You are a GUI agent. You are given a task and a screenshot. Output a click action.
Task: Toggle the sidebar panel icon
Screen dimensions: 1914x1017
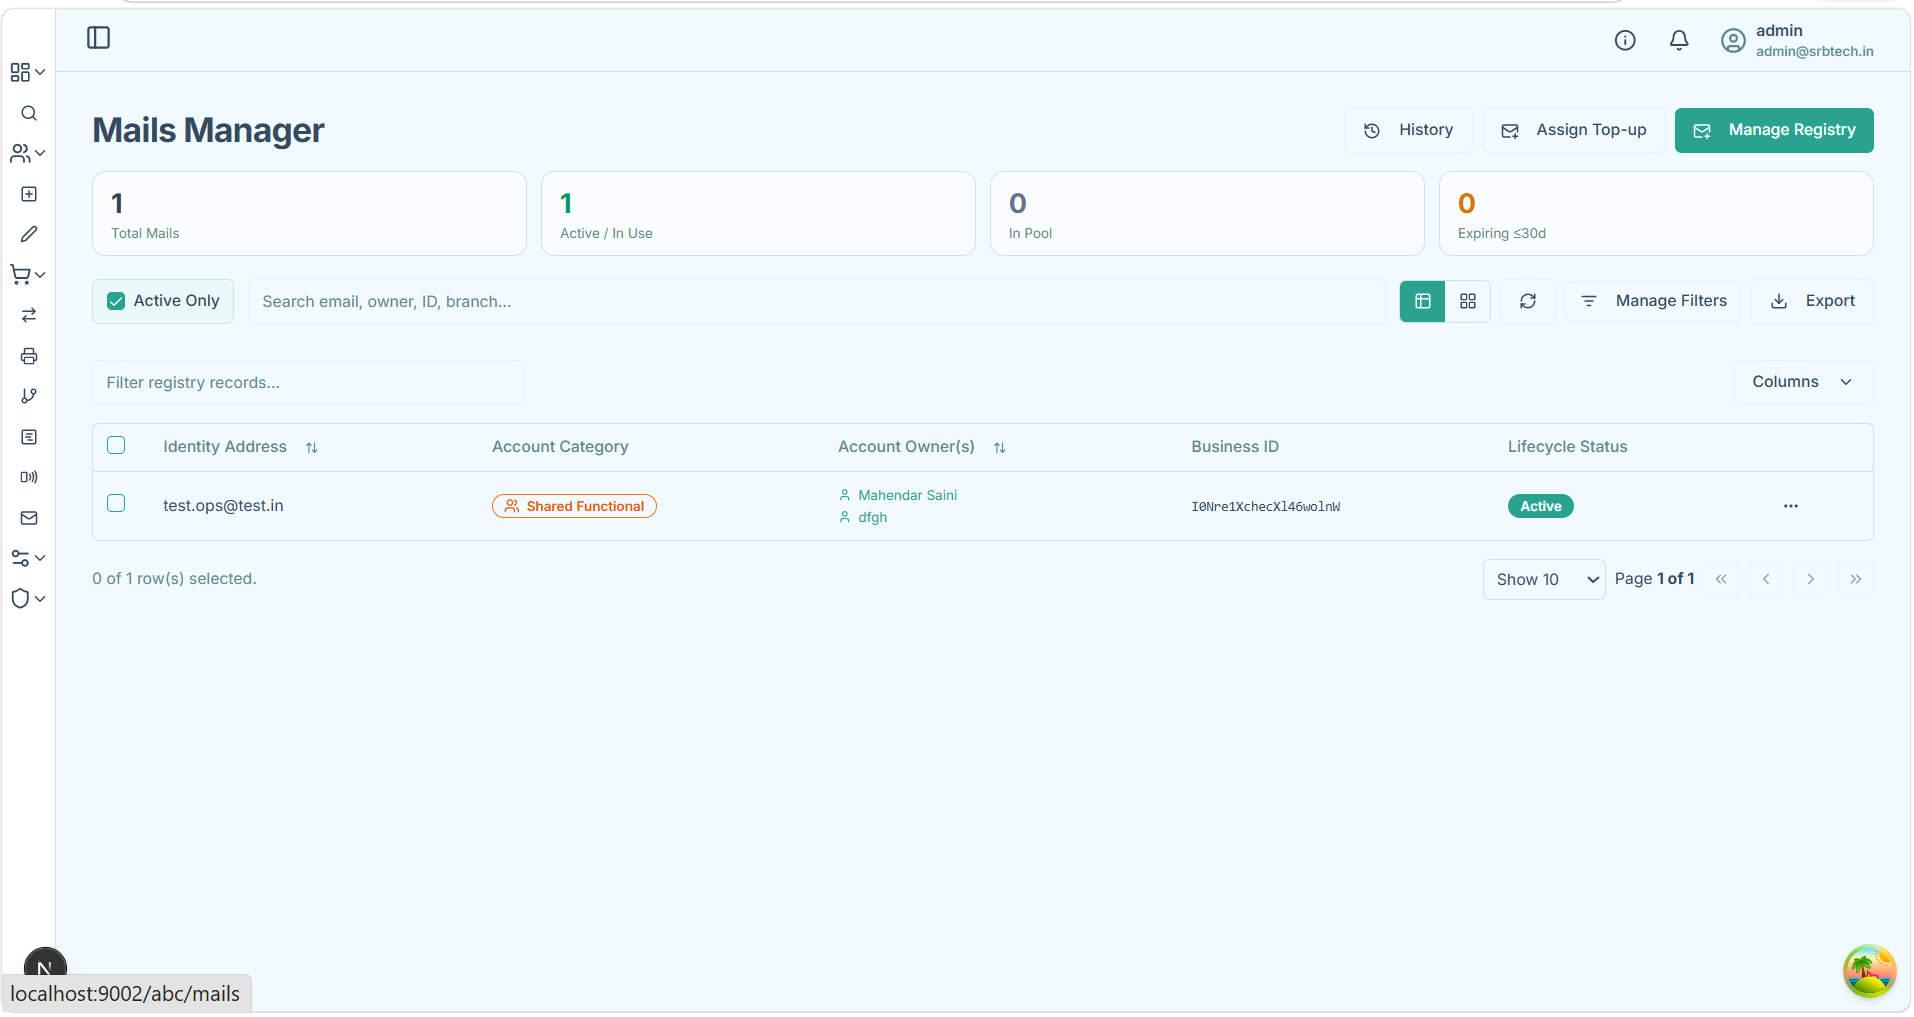pyautogui.click(x=98, y=38)
